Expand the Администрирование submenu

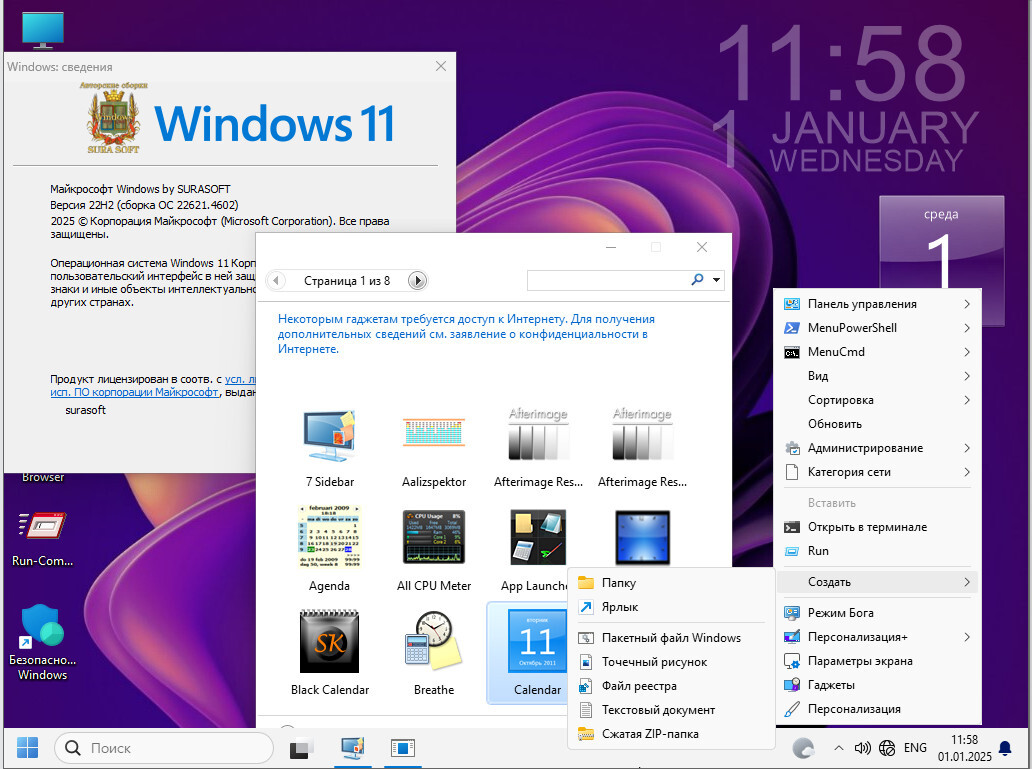coord(877,448)
